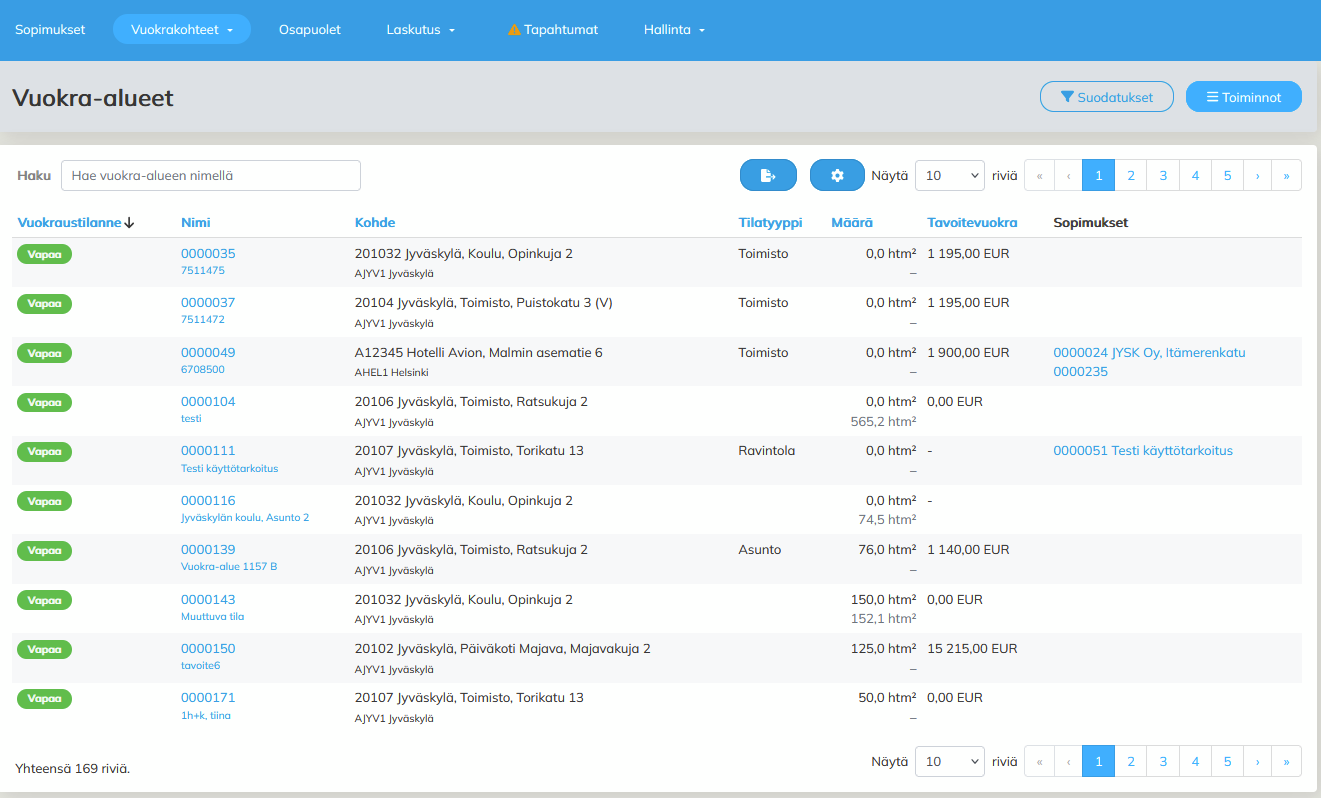Open Tapahtumat with warning icon

552,30
